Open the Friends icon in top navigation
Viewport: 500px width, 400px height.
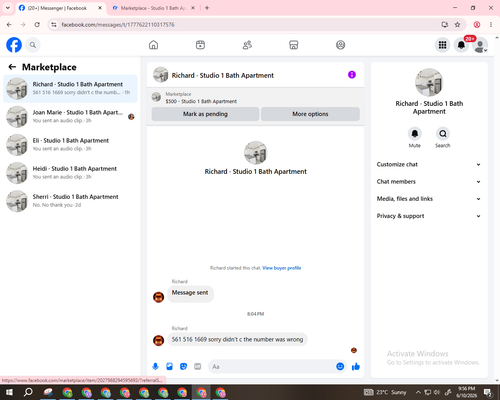(247, 45)
